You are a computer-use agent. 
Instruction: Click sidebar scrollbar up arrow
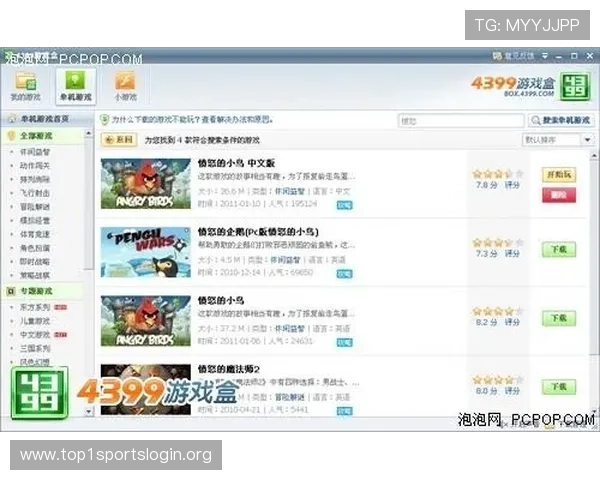pyautogui.click(x=88, y=134)
